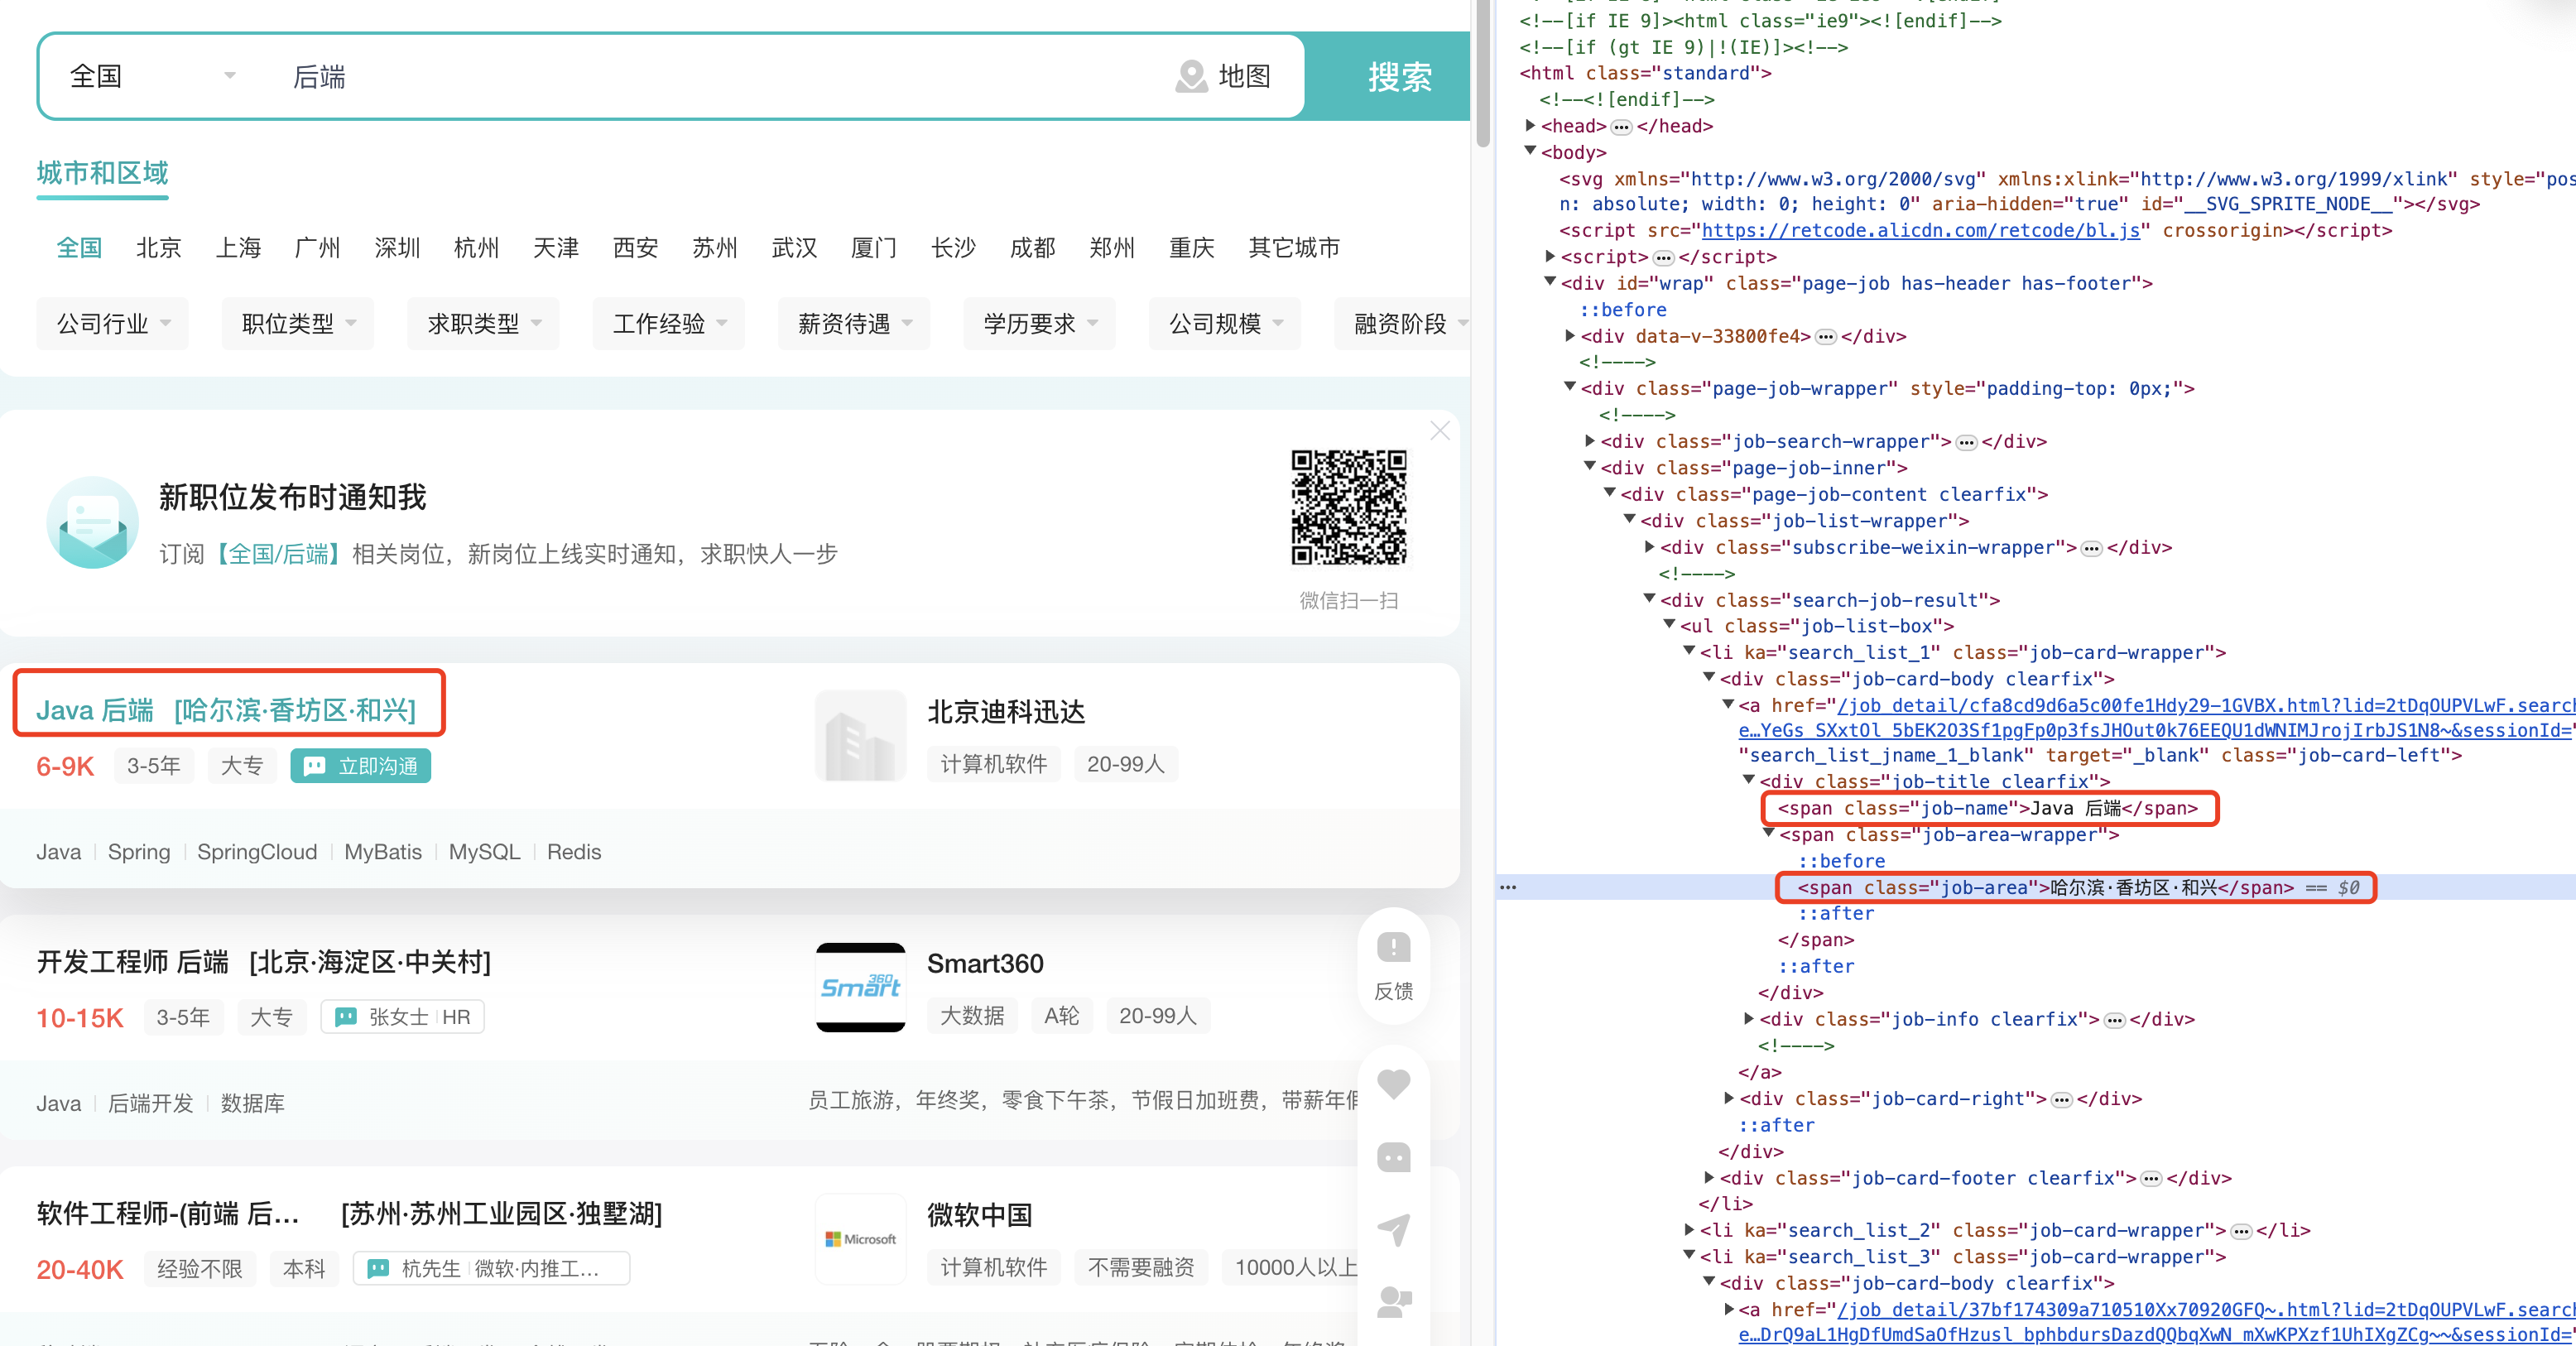This screenshot has height=1346, width=2576.
Task: Click the 北京迪科迅达 company logo placeholder
Action: [x=860, y=736]
